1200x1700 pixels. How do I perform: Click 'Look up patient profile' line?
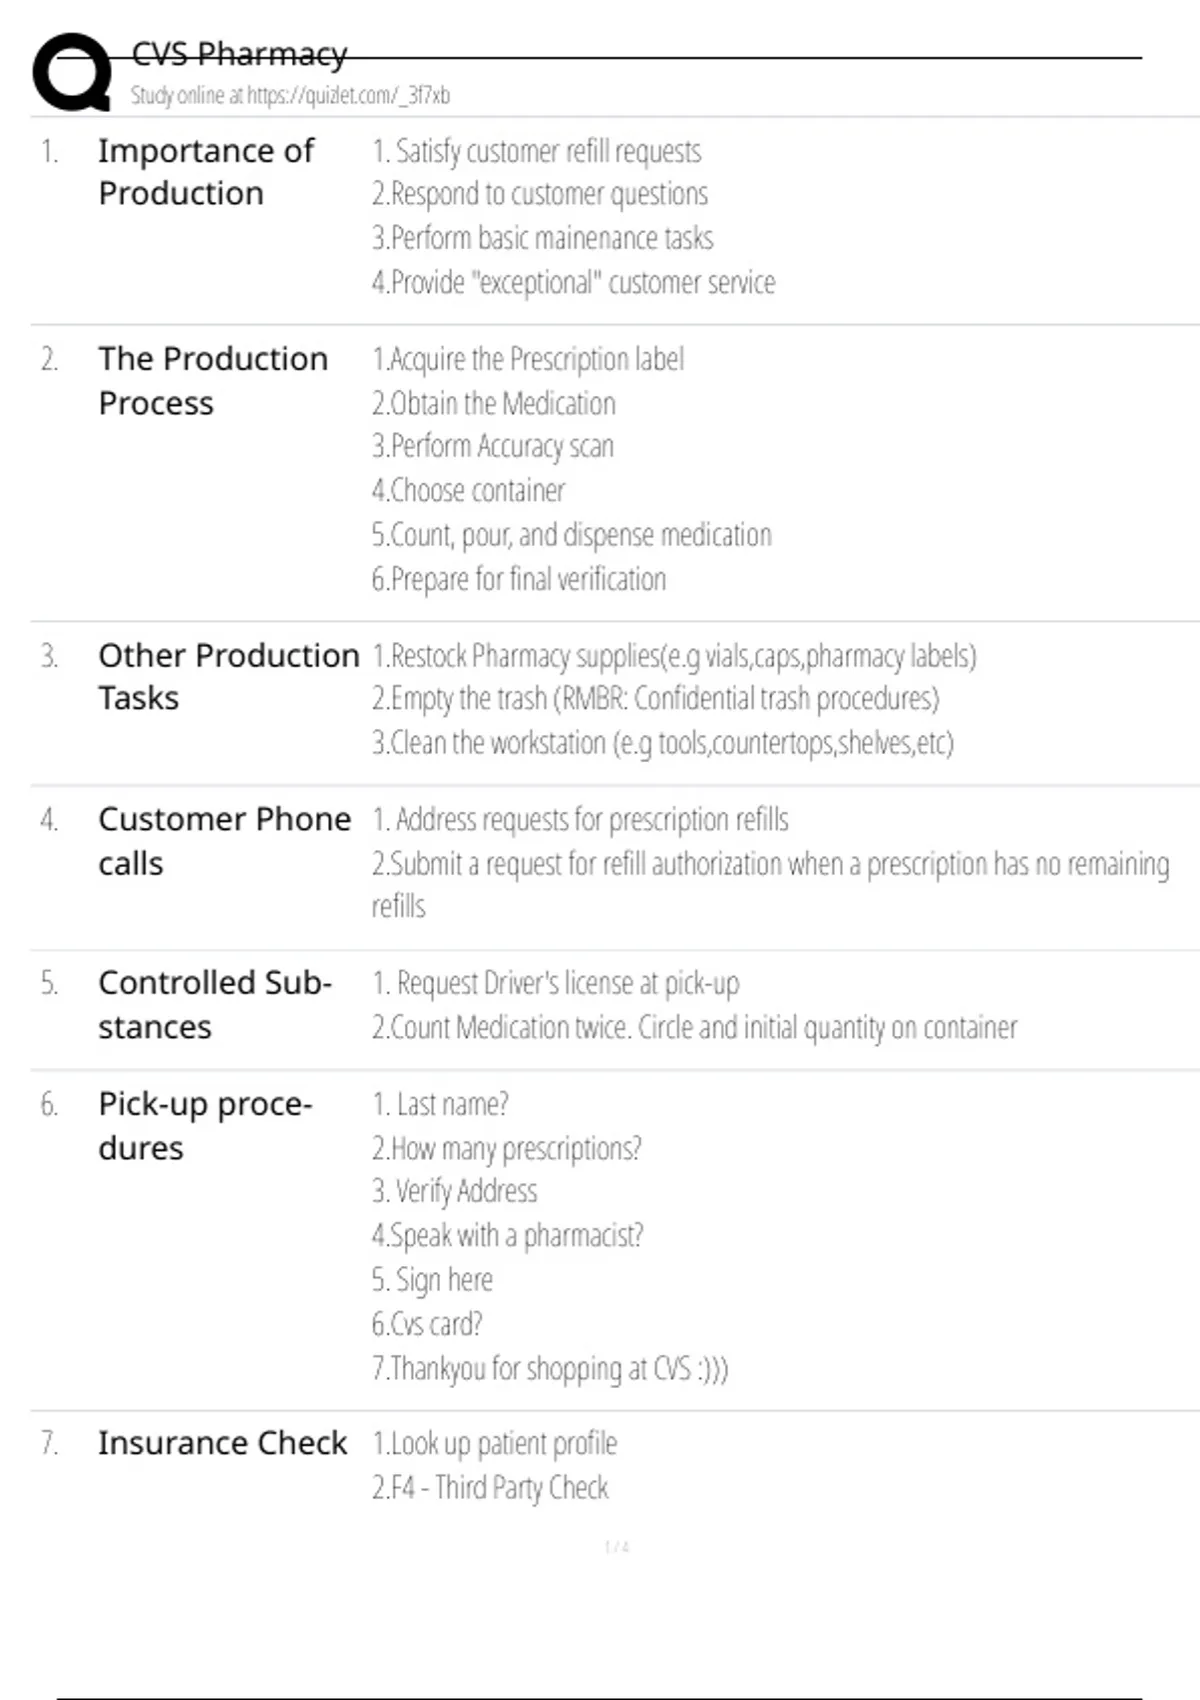[495, 1444]
